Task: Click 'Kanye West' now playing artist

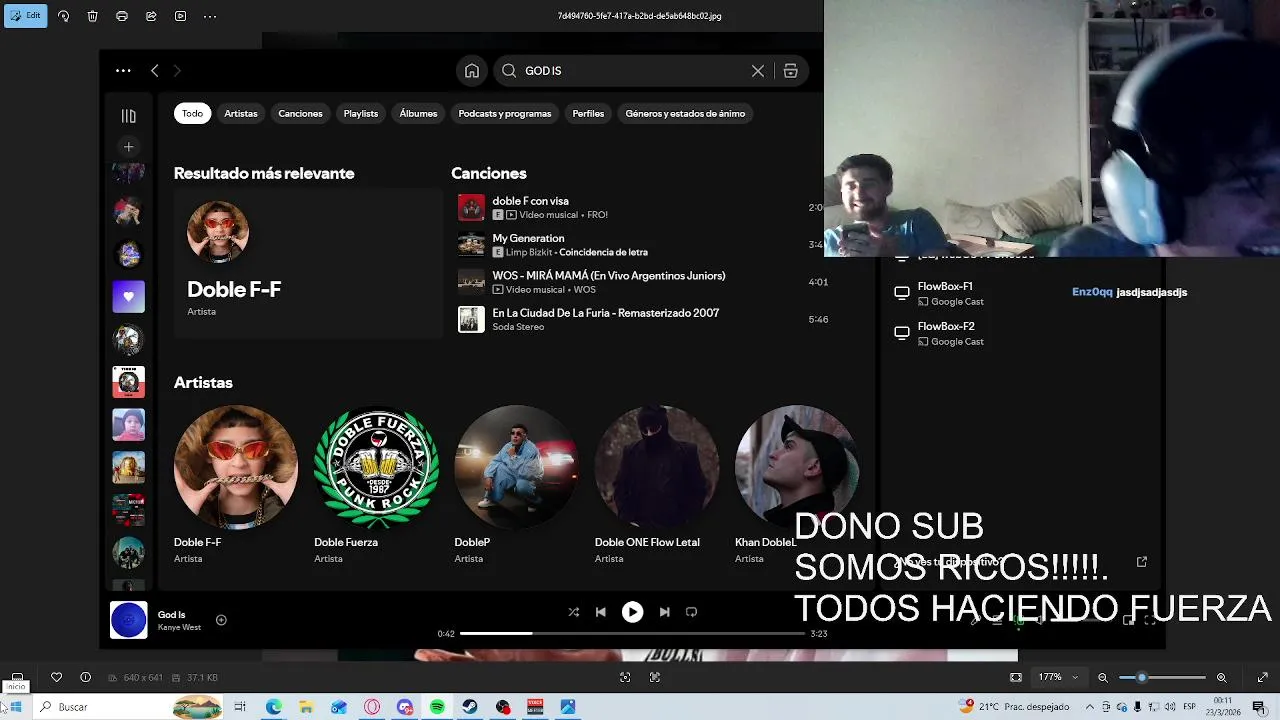Action: tap(179, 627)
